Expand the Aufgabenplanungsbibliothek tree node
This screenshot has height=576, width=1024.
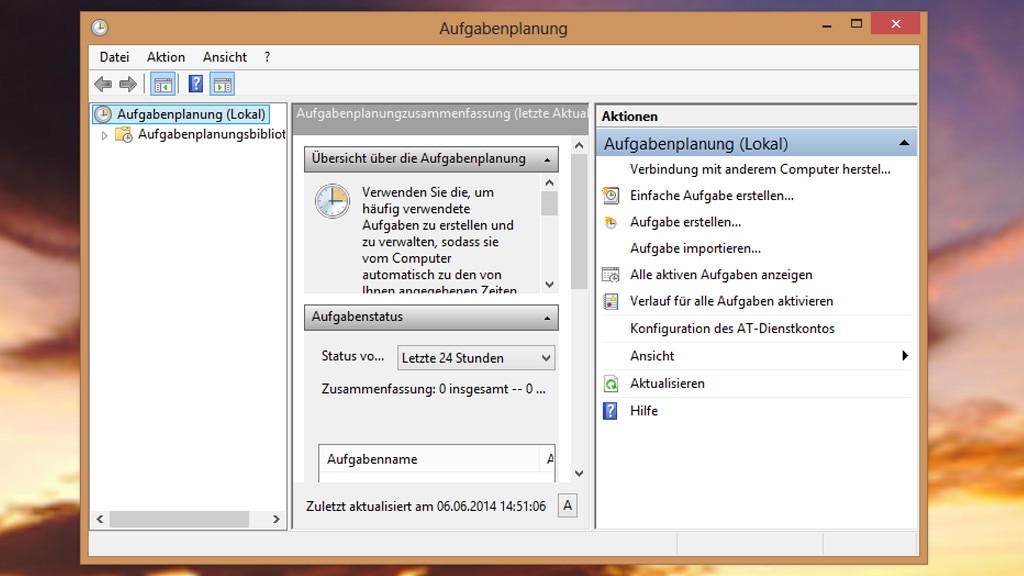click(106, 132)
